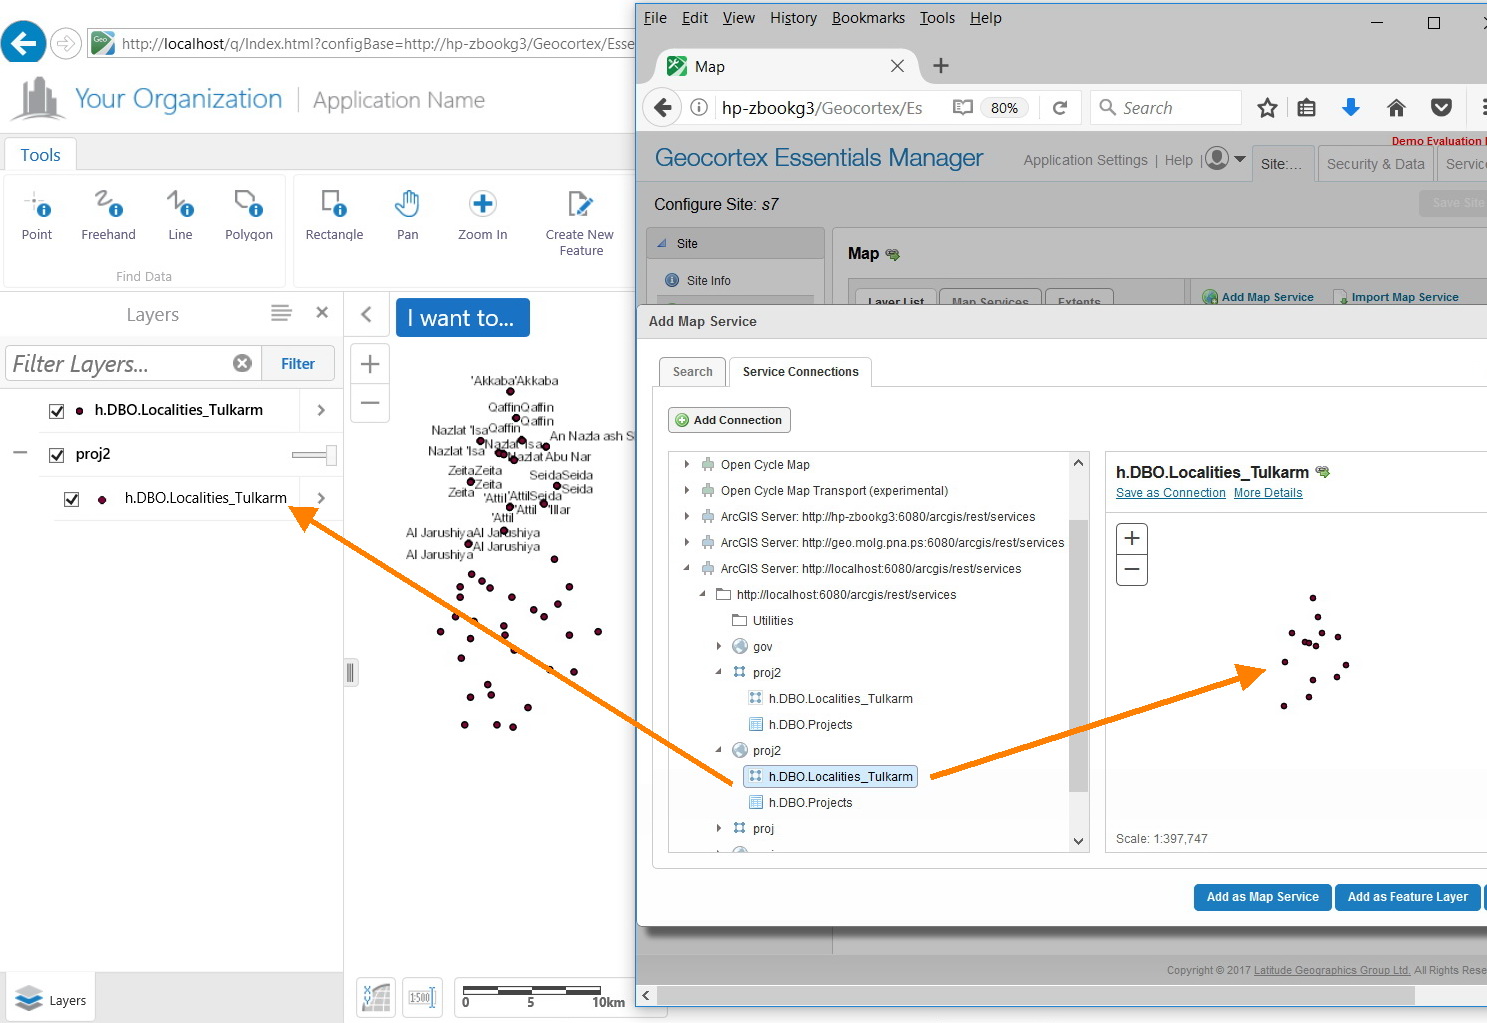The width and height of the screenshot is (1487, 1023).
Task: Expand the Open Cycle Map connection
Action: pos(686,464)
